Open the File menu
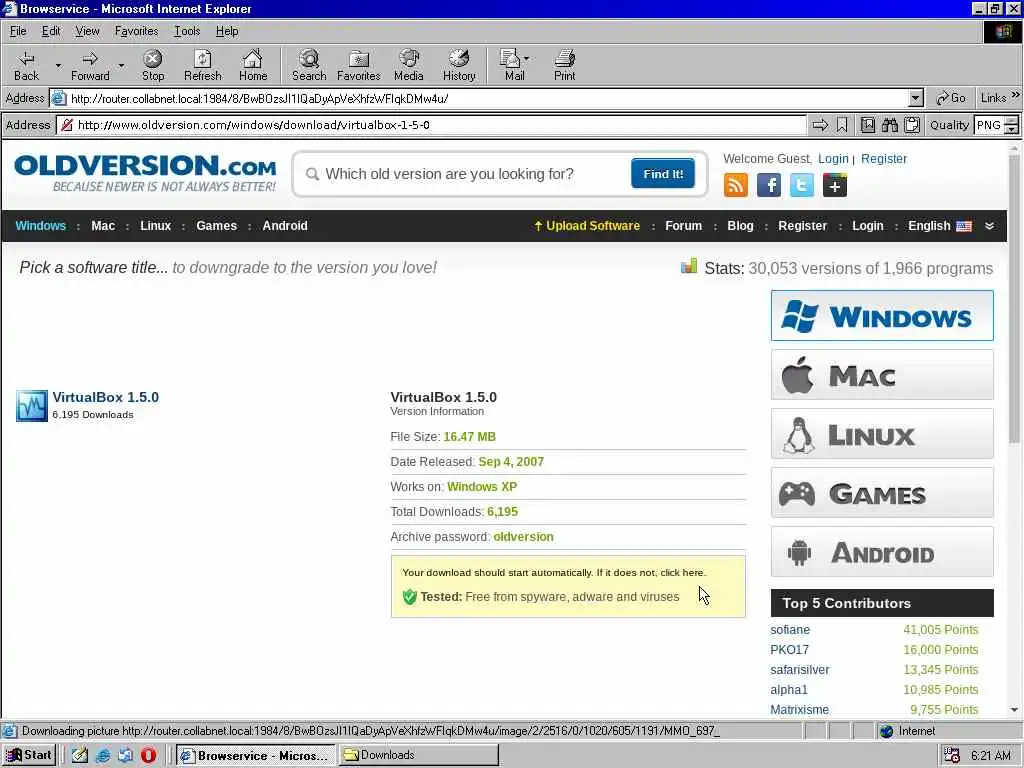Image resolution: width=1024 pixels, height=768 pixels. click(18, 31)
